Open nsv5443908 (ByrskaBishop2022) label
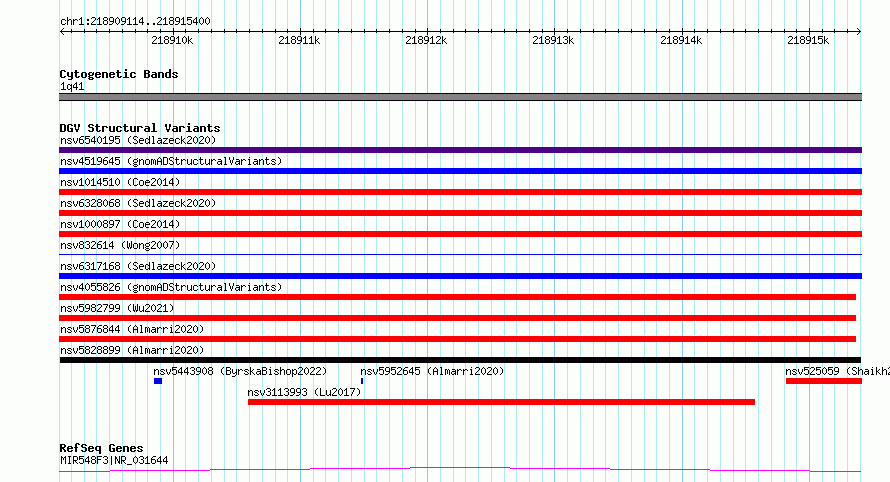Viewport: 890px width, 482px height. click(x=240, y=371)
